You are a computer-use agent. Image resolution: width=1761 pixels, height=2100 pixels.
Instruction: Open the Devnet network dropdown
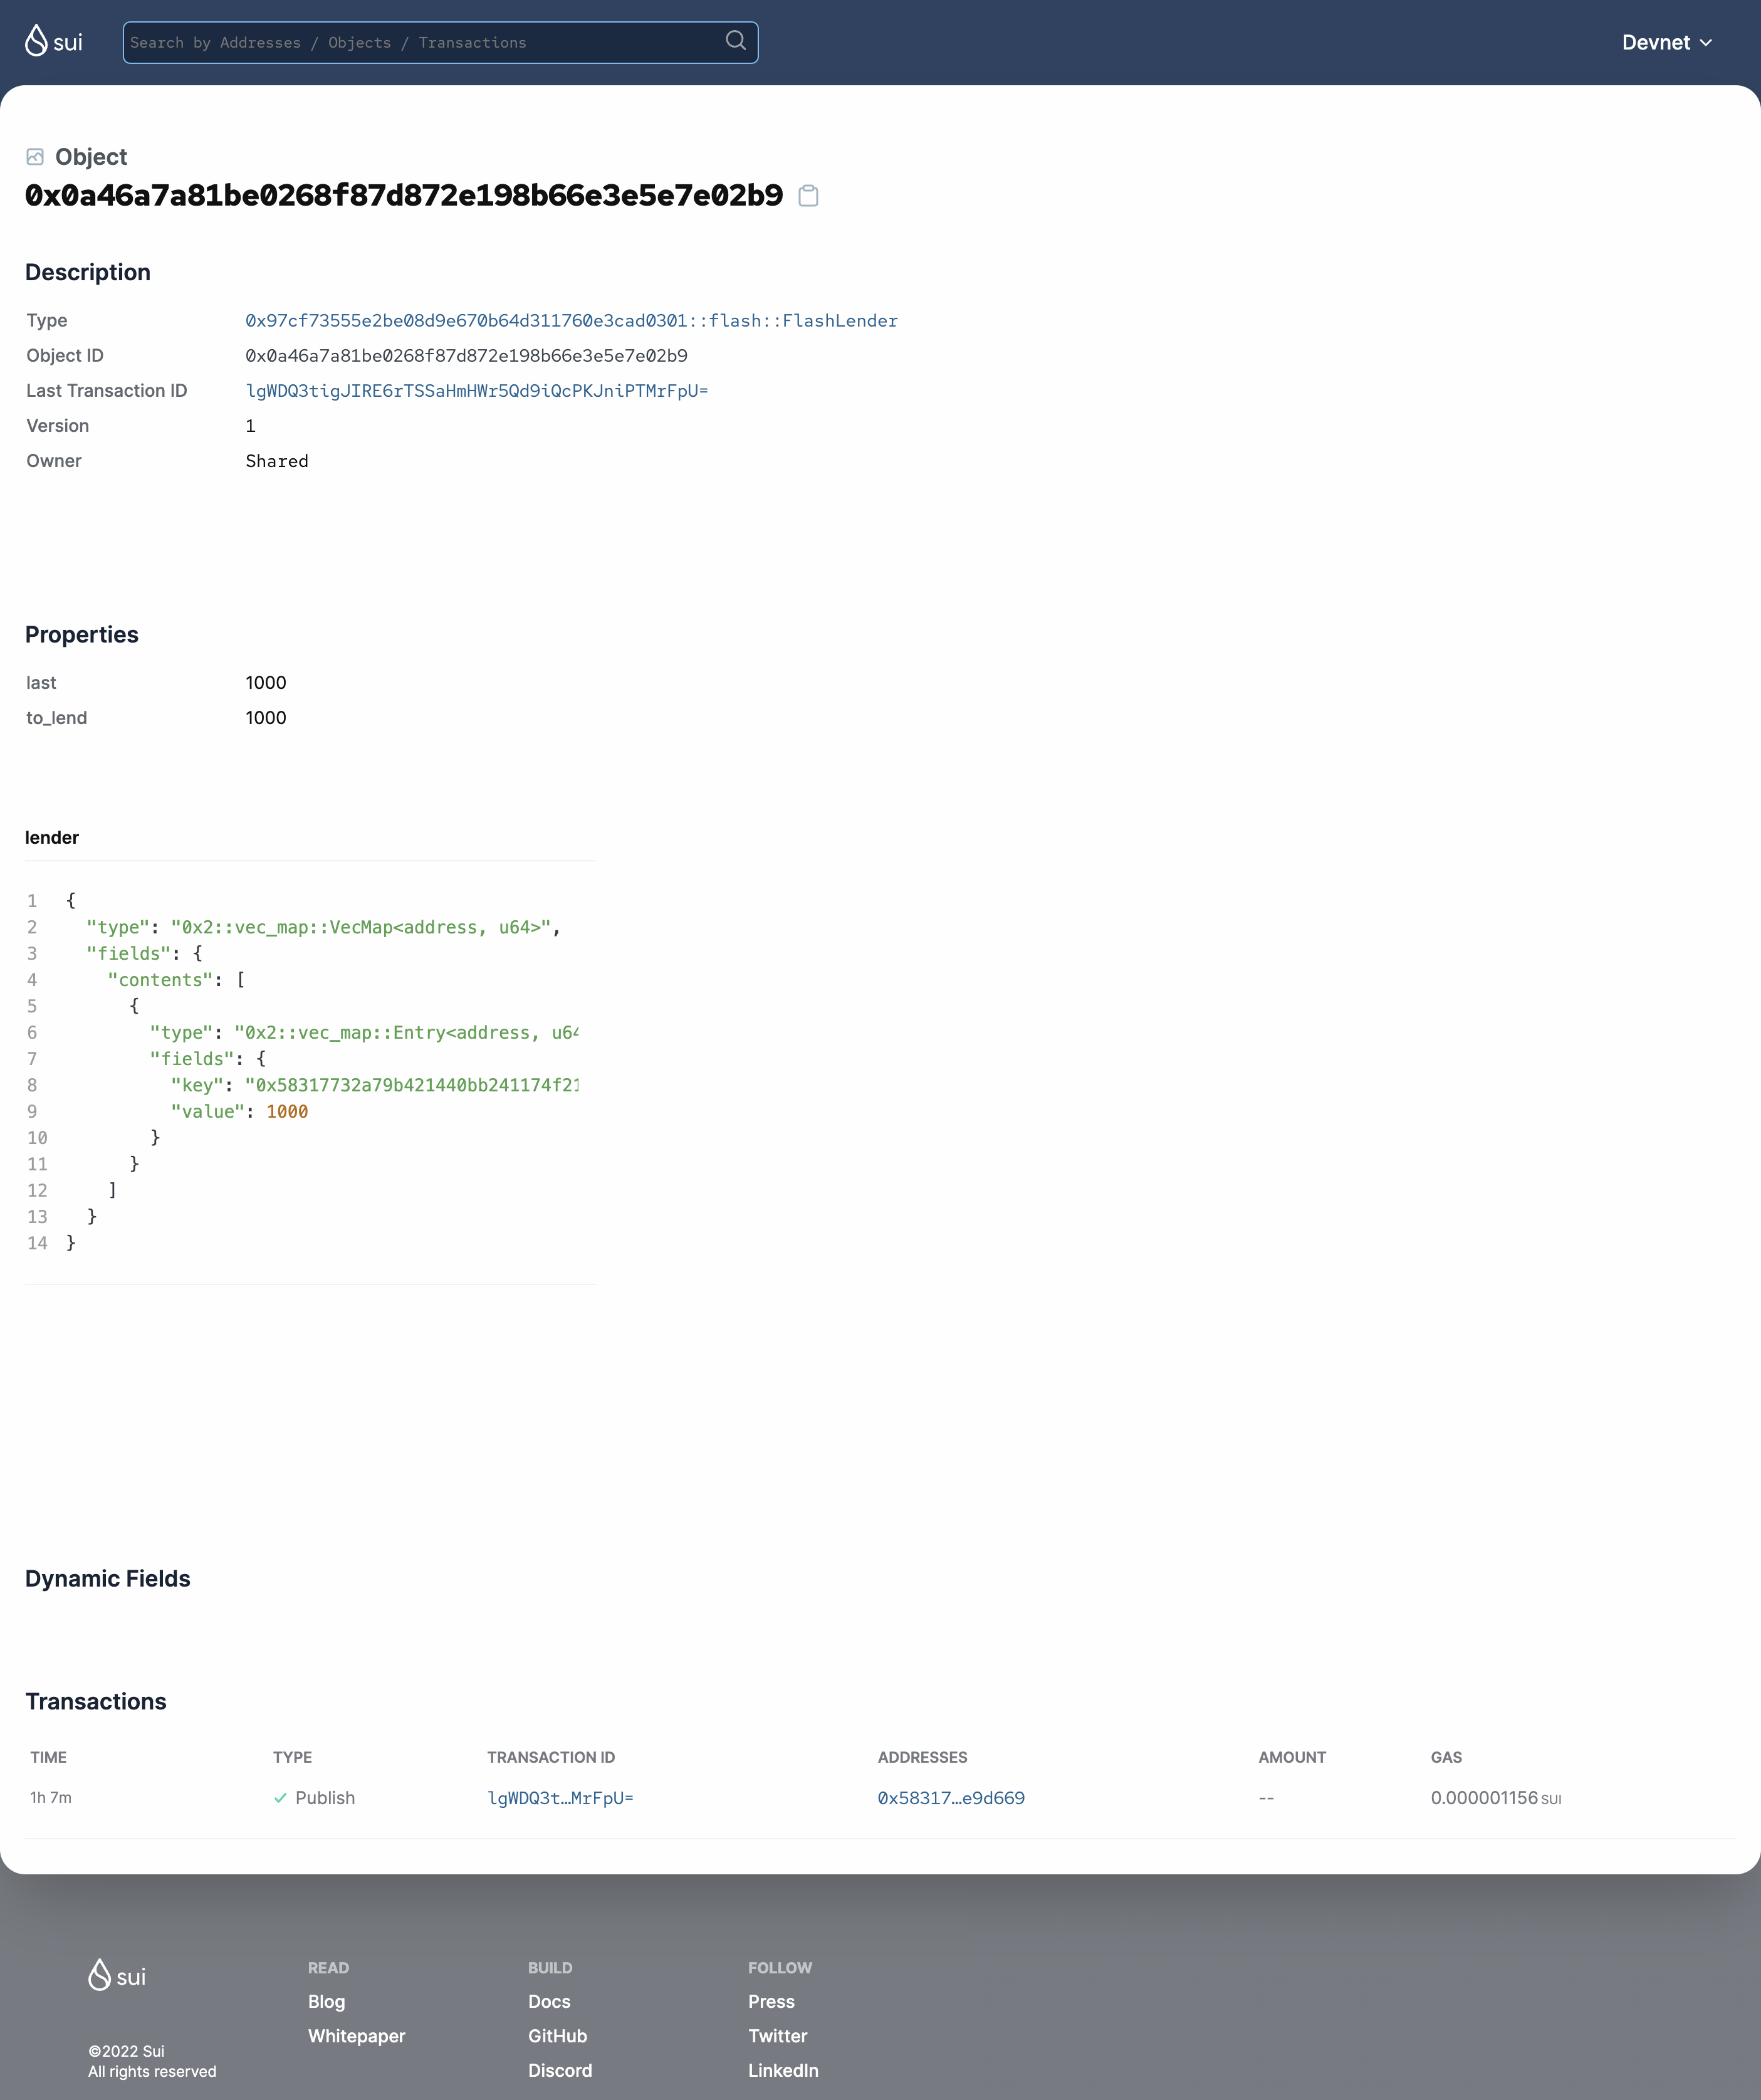click(1666, 42)
